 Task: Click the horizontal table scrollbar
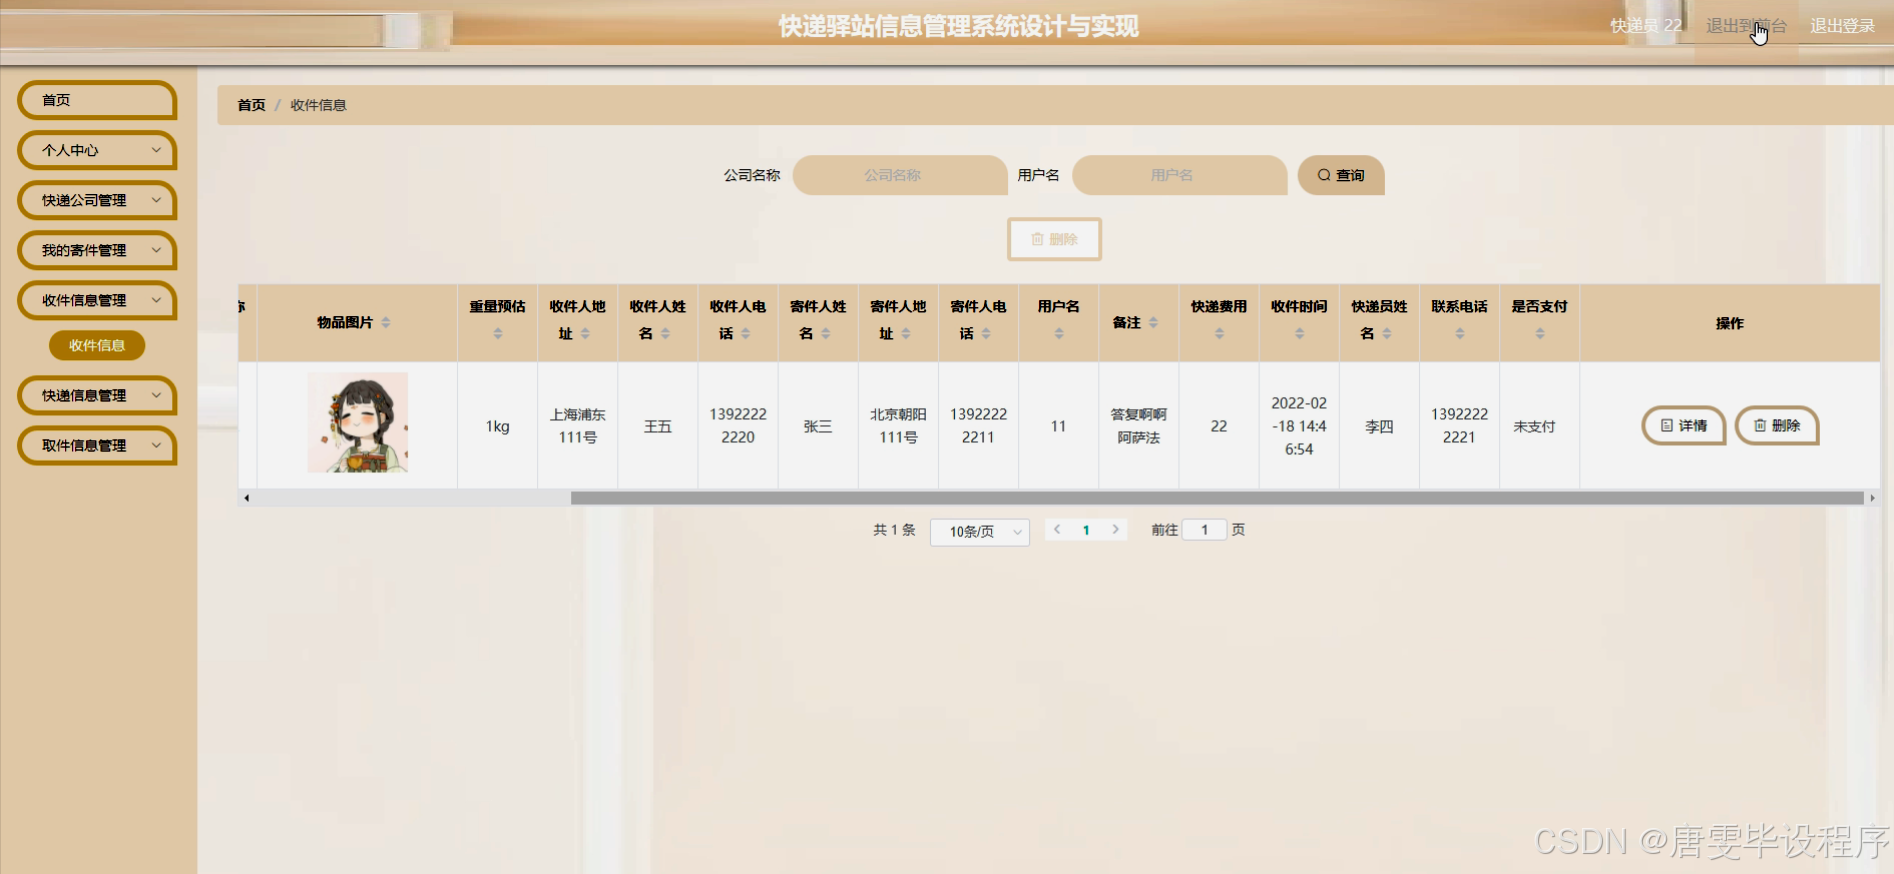coord(1217,498)
